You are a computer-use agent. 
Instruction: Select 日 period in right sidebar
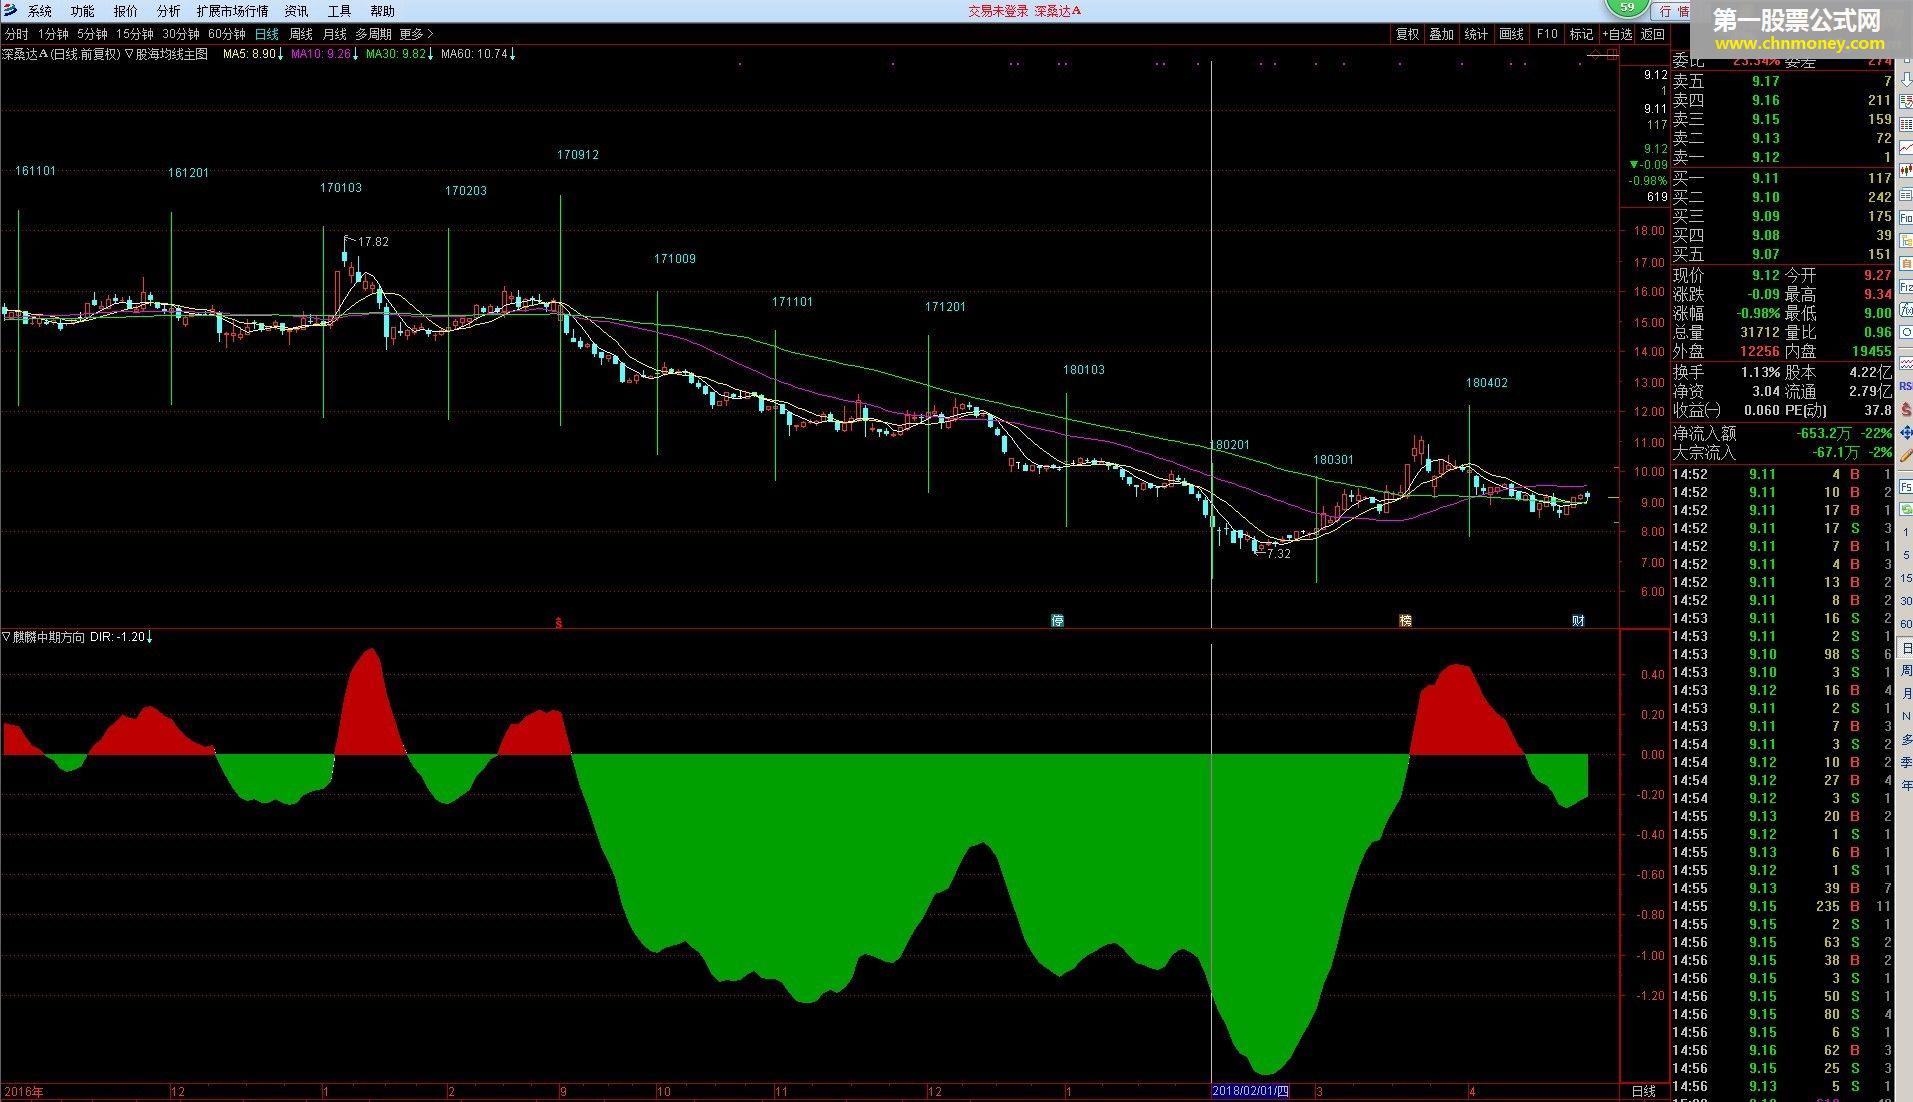pyautogui.click(x=1906, y=649)
